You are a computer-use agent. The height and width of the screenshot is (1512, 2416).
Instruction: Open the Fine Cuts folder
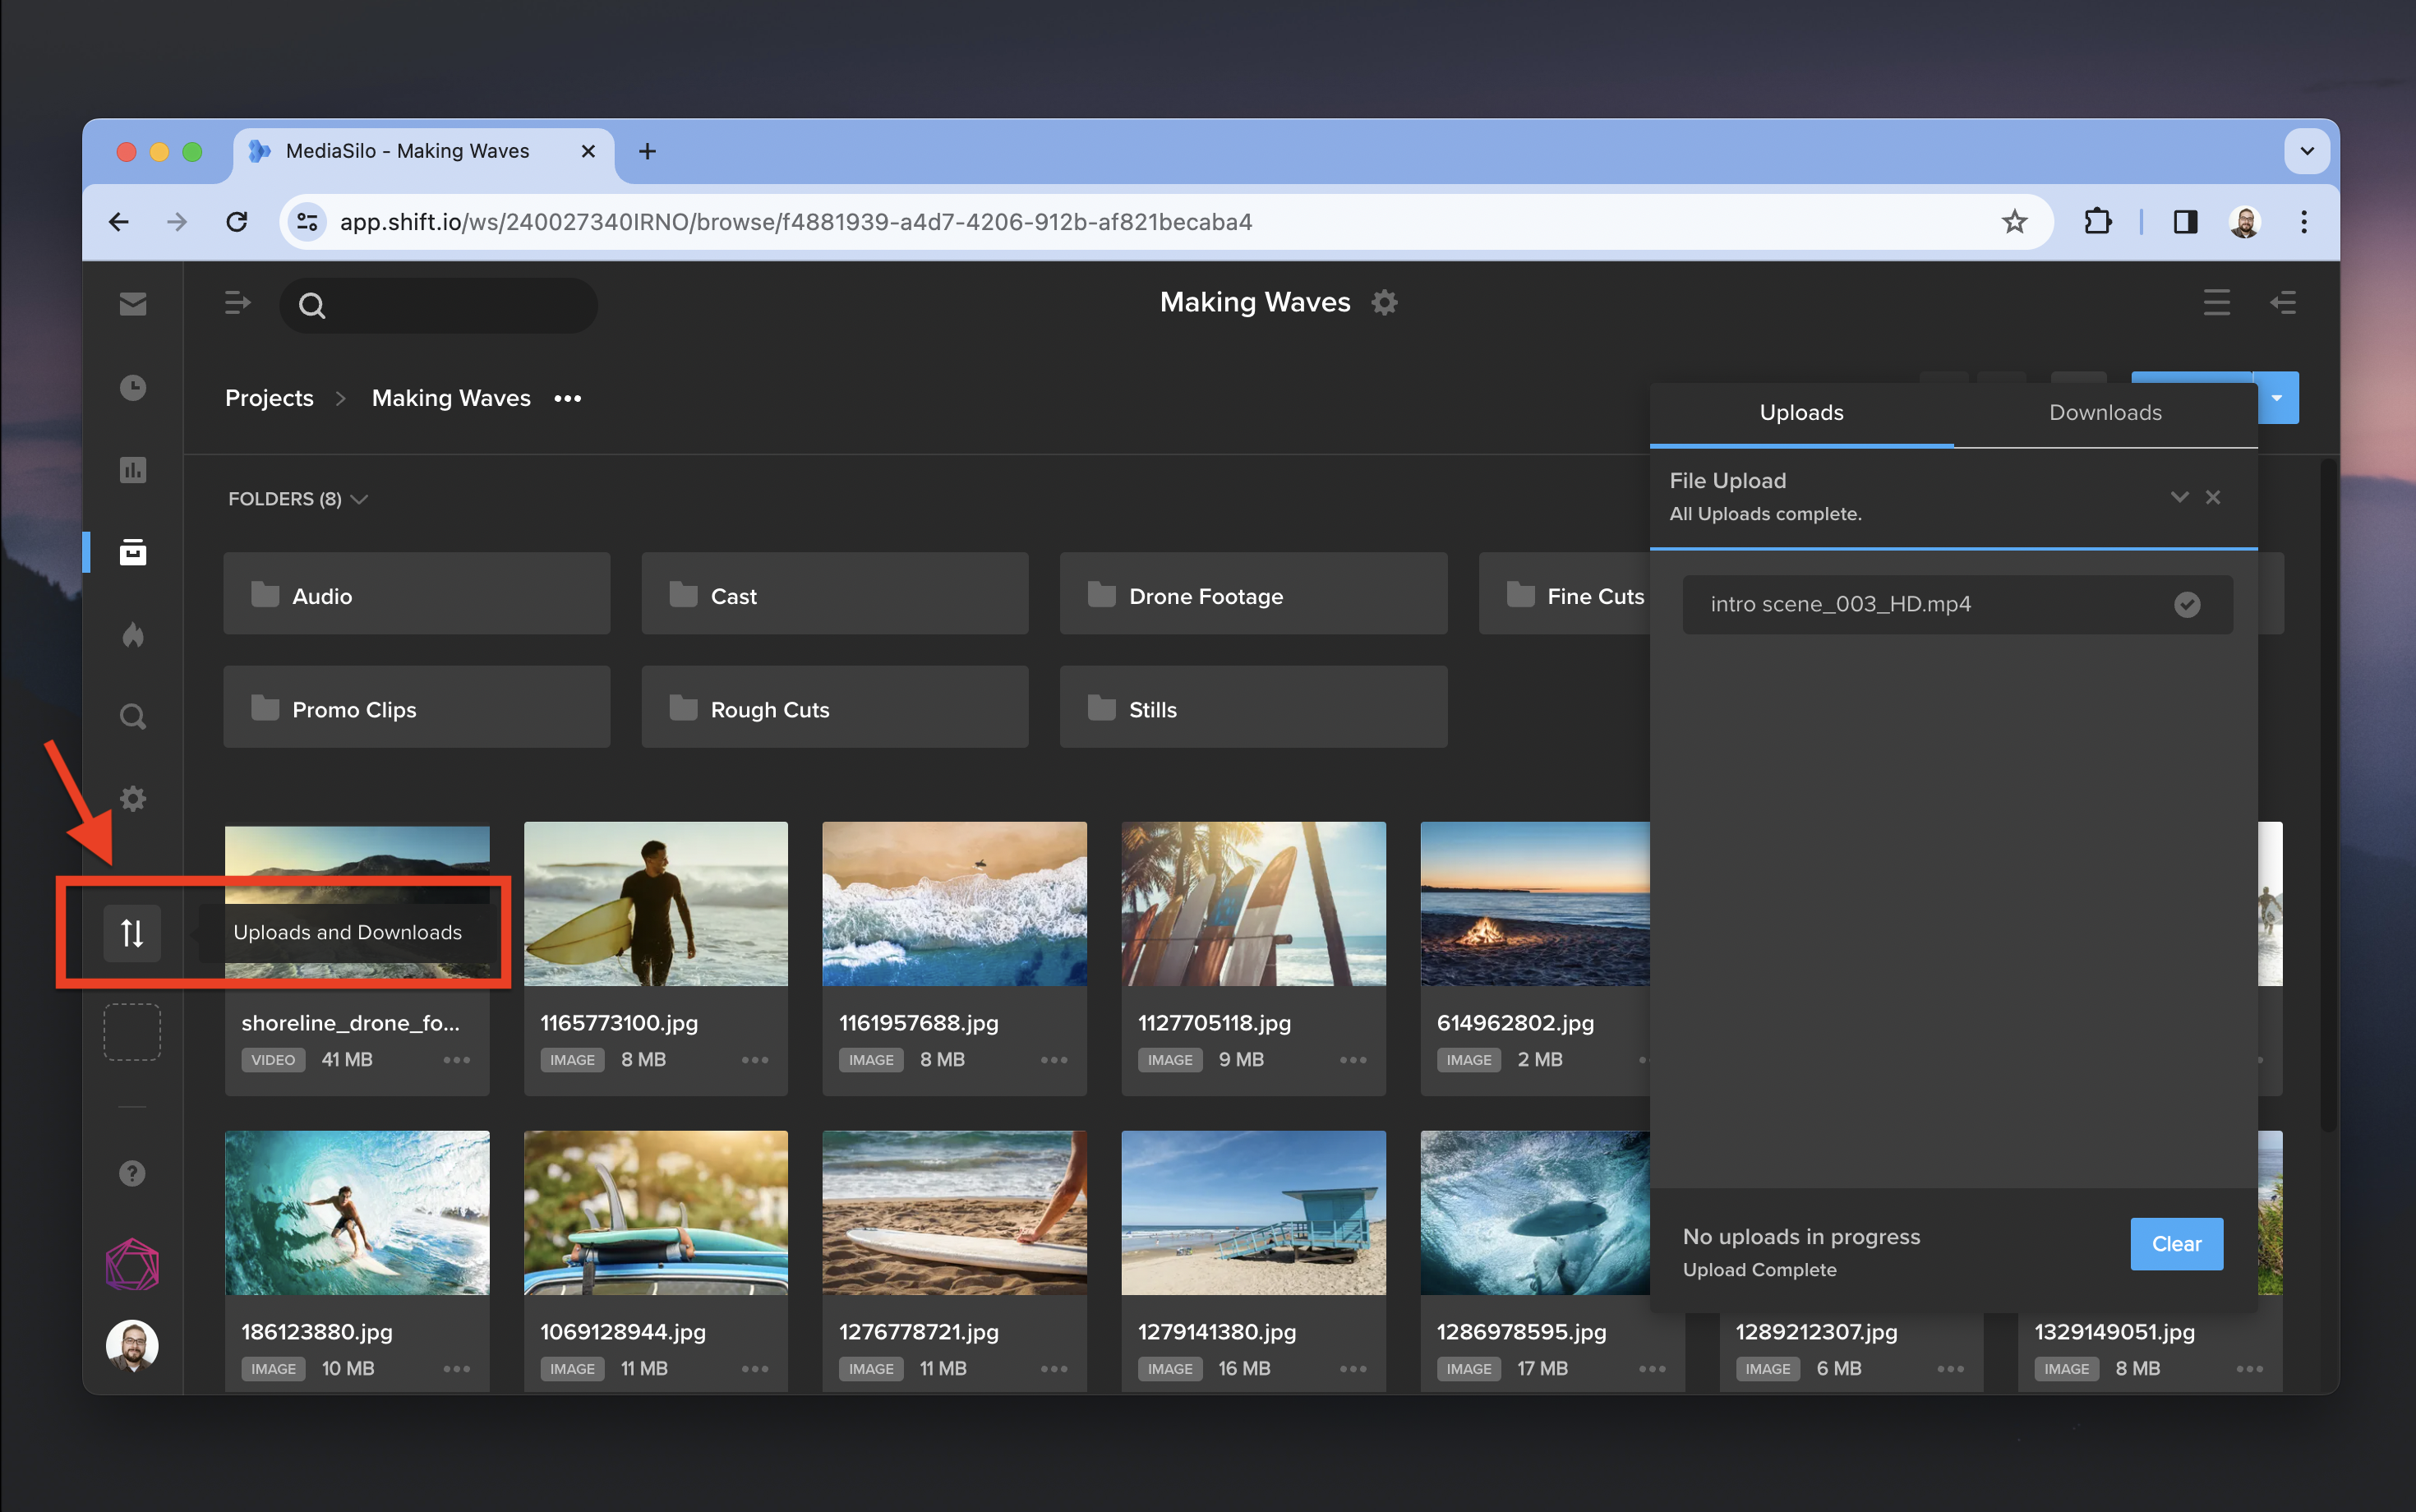pos(1565,594)
